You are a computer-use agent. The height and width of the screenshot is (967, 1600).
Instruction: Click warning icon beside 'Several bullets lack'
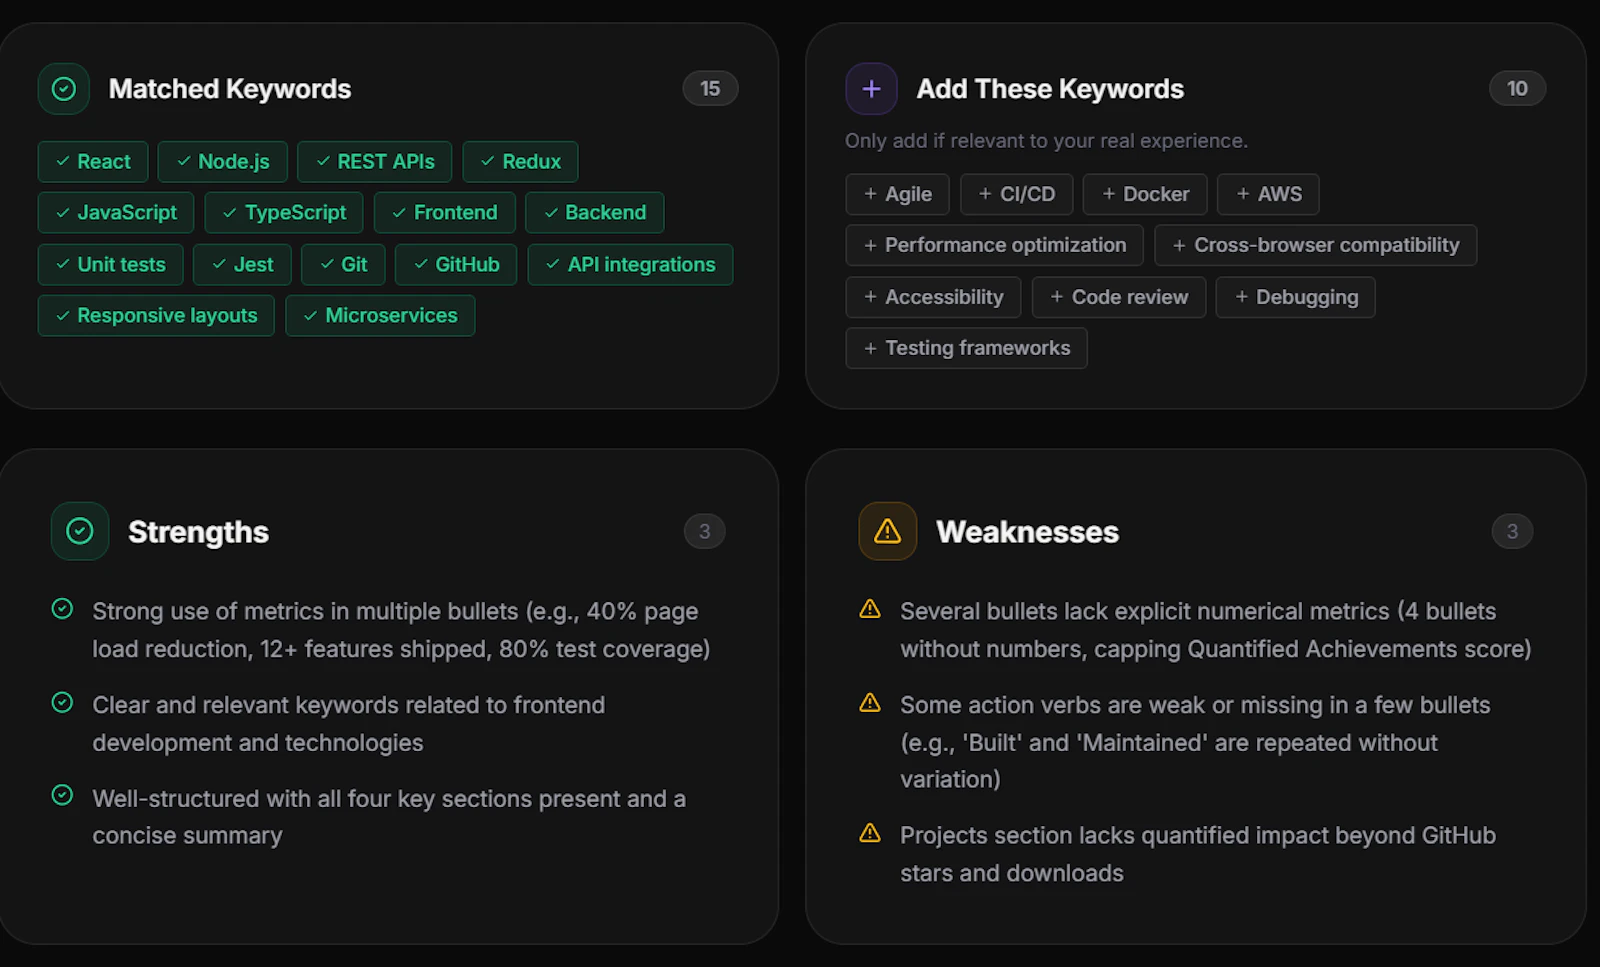[x=870, y=609]
